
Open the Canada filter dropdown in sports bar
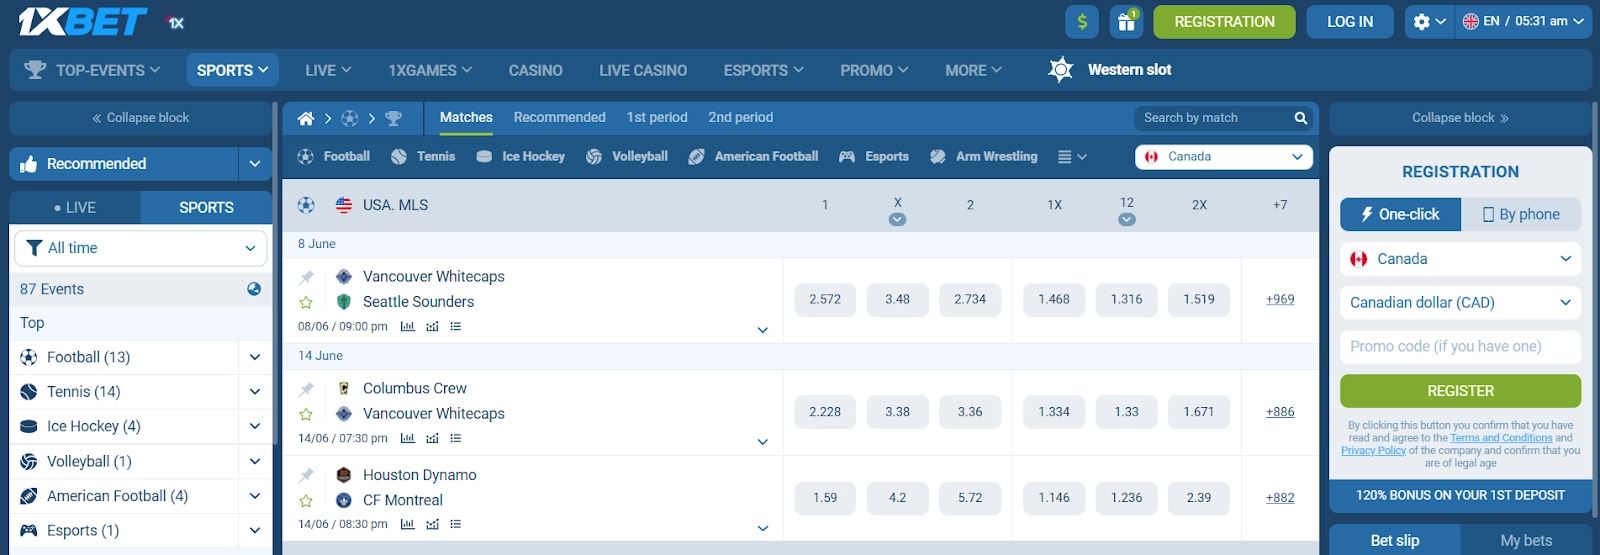tap(1224, 157)
